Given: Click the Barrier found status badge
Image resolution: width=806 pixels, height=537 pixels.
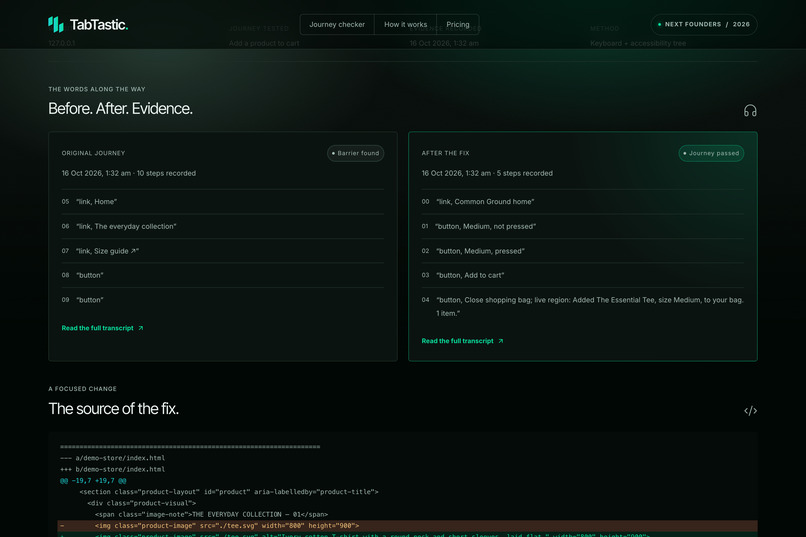Looking at the screenshot, I should (355, 153).
